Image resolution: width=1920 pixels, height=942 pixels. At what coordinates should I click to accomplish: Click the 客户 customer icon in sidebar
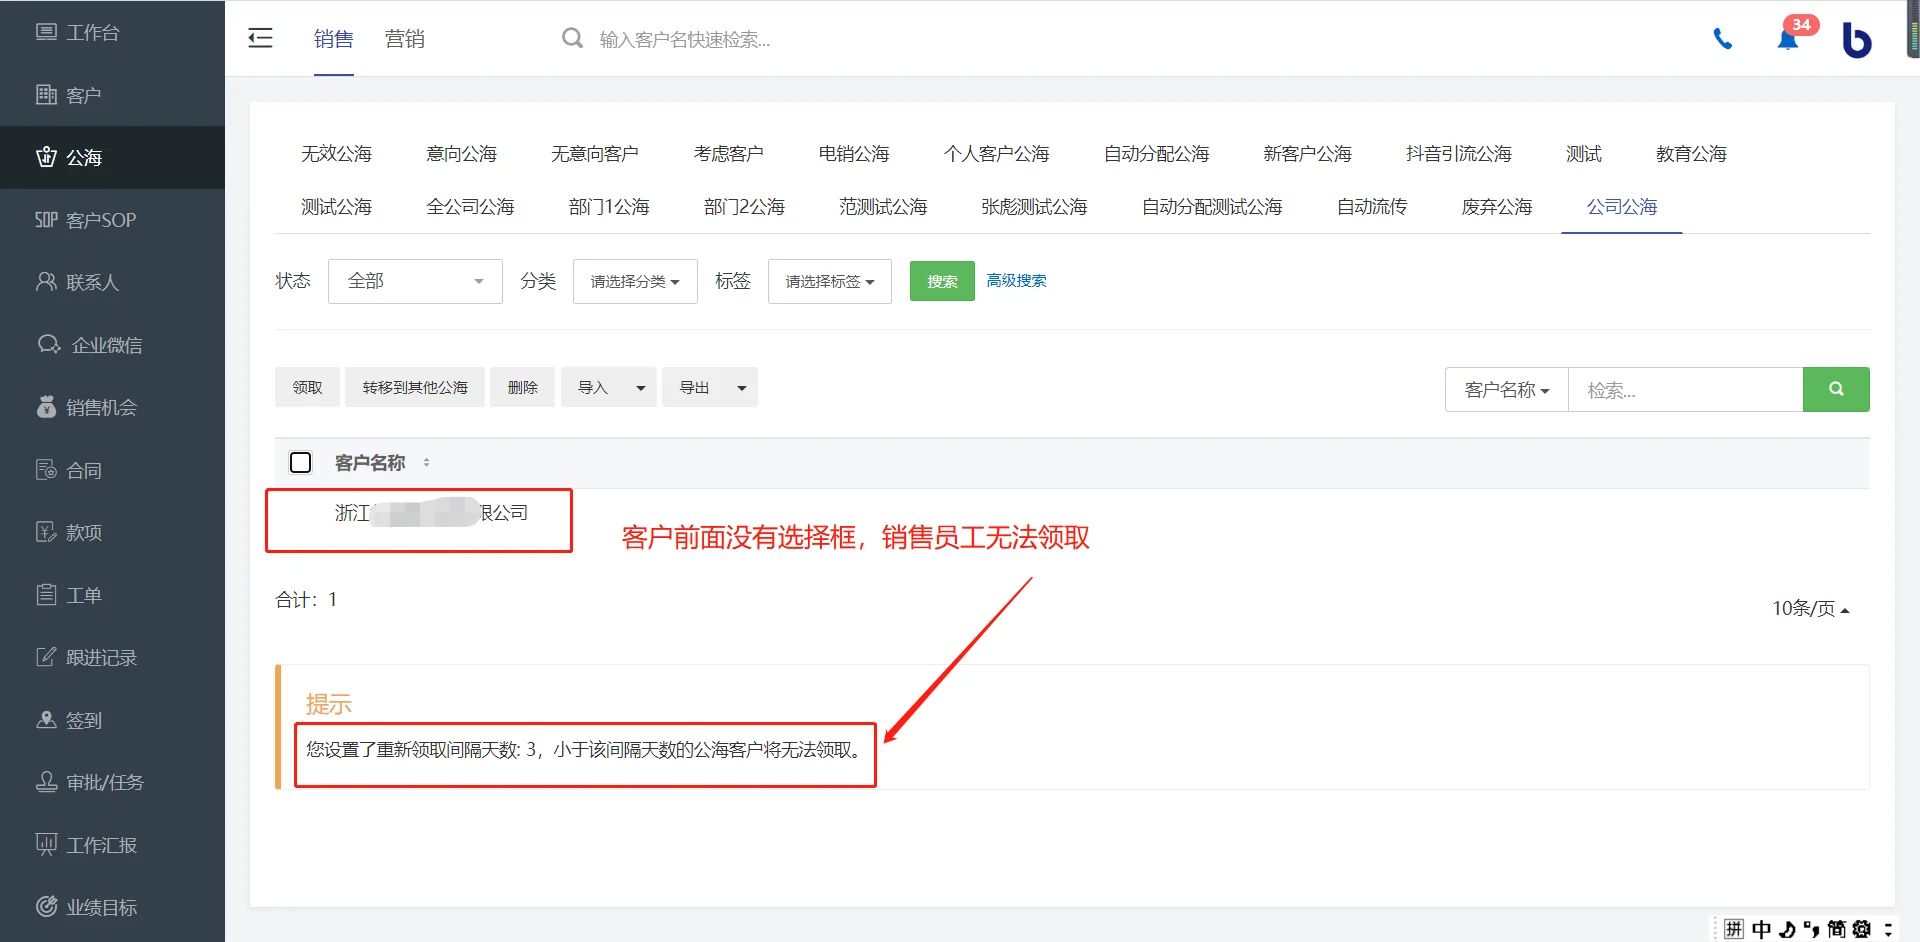(46, 95)
